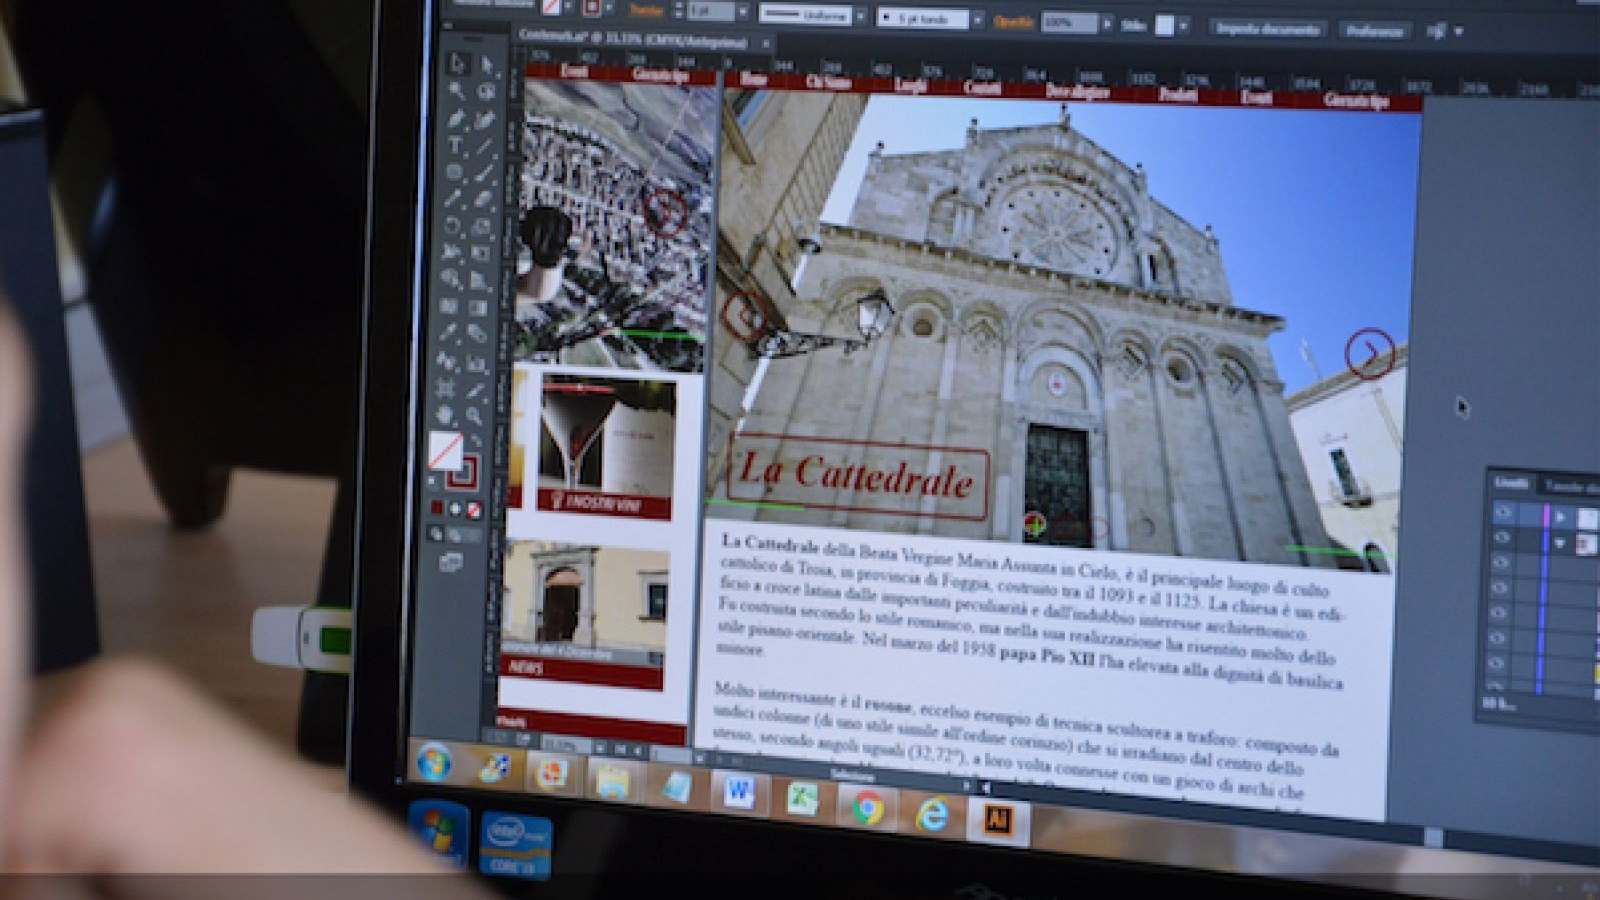Select the Eyedropper tool
The height and width of the screenshot is (900, 1600).
449,331
